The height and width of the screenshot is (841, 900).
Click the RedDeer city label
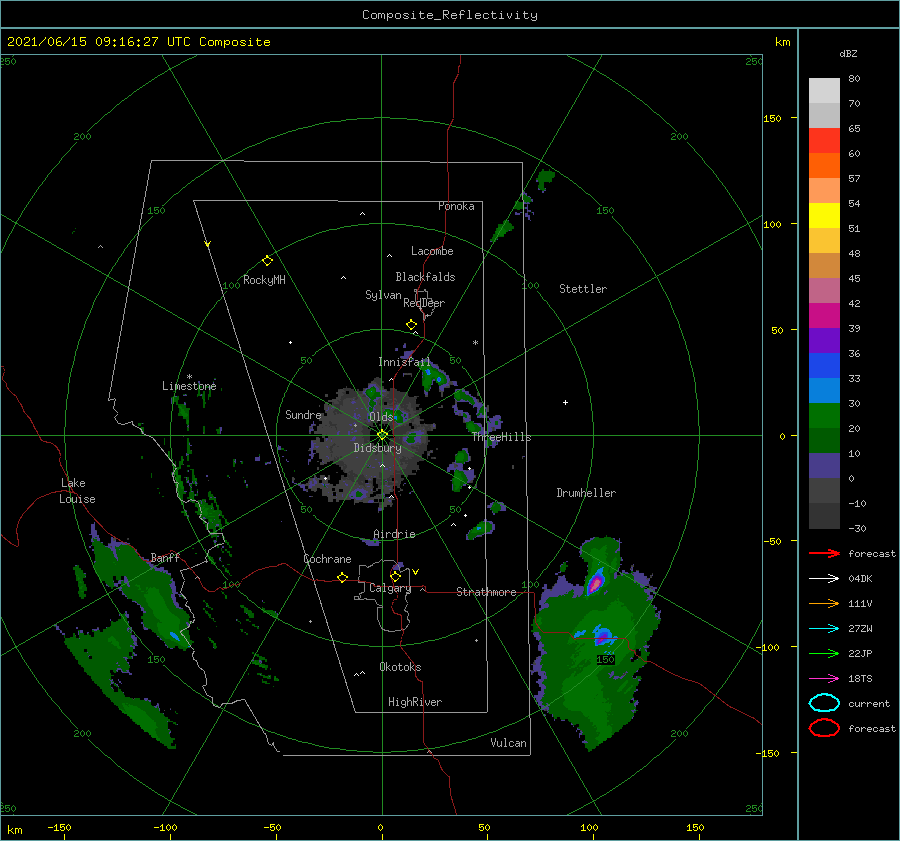click(x=424, y=303)
